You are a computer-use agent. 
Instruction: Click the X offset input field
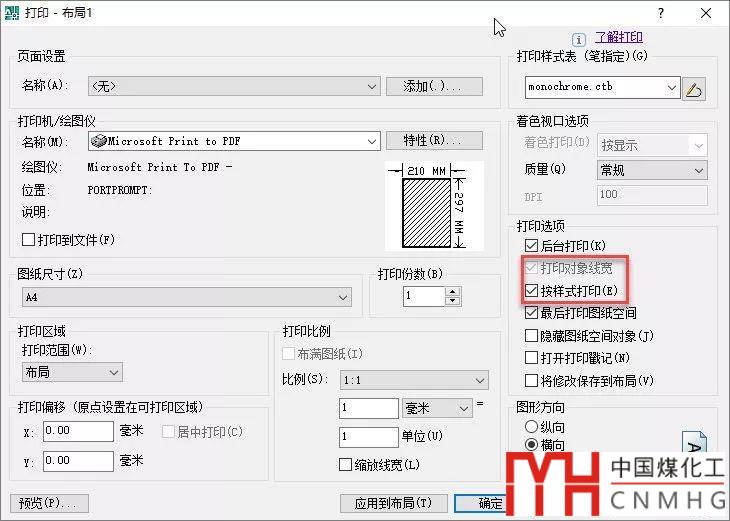78,431
